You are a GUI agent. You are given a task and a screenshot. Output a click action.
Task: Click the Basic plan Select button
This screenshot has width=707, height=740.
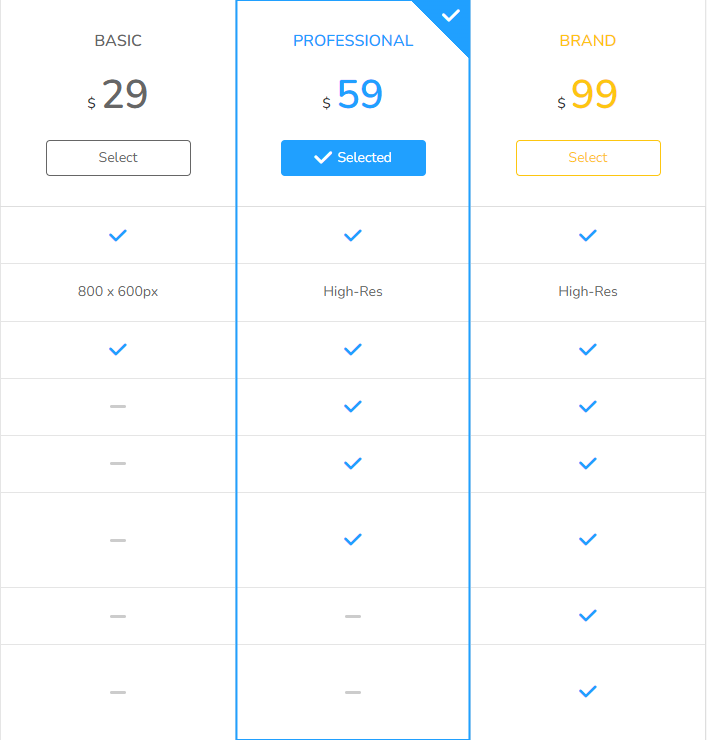[118, 158]
